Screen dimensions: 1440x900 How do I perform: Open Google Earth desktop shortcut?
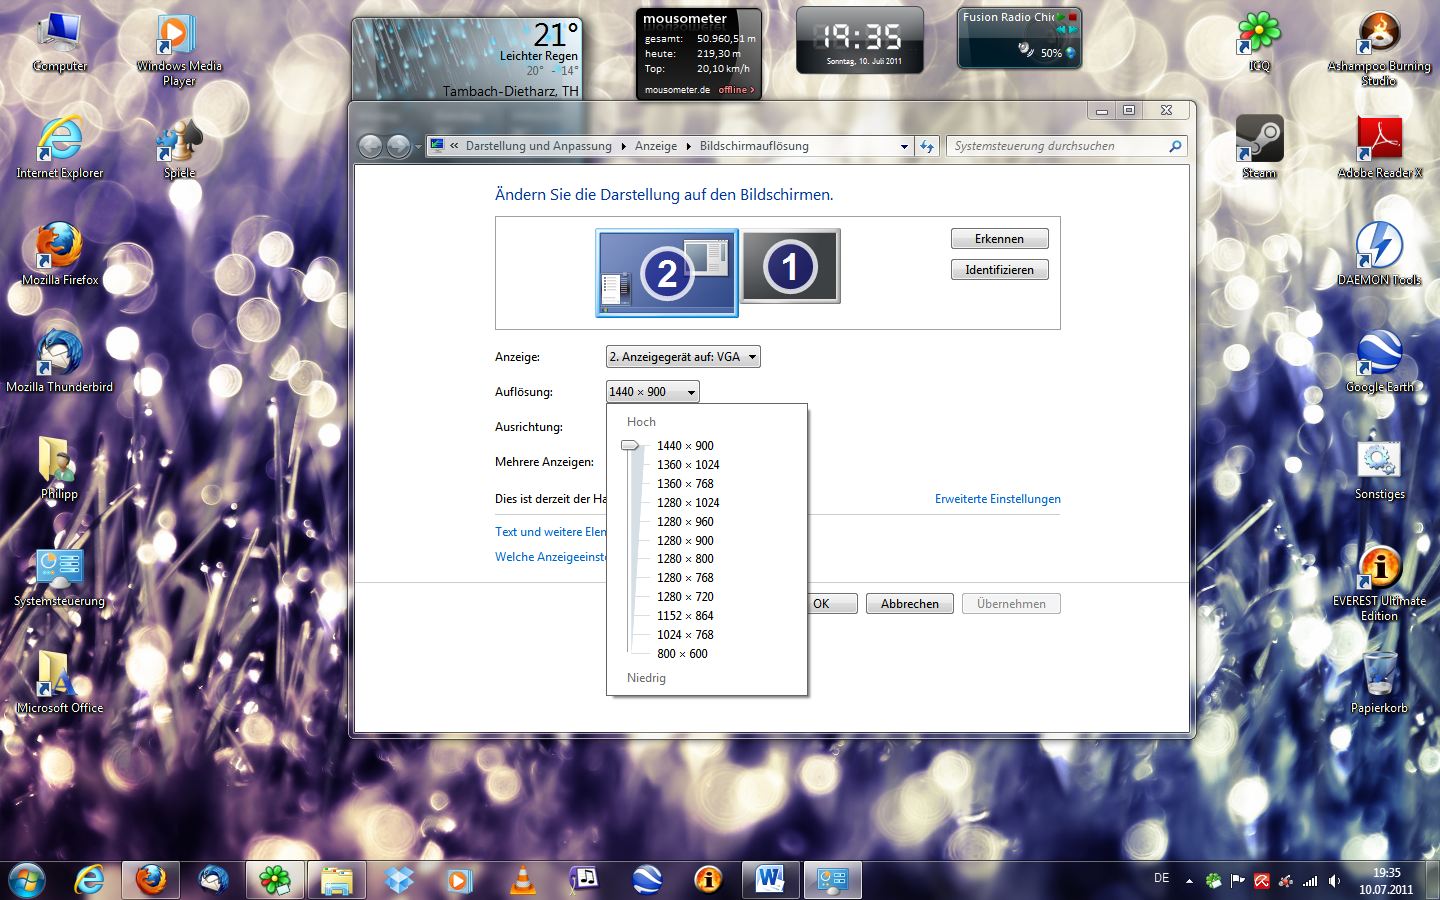click(1379, 361)
